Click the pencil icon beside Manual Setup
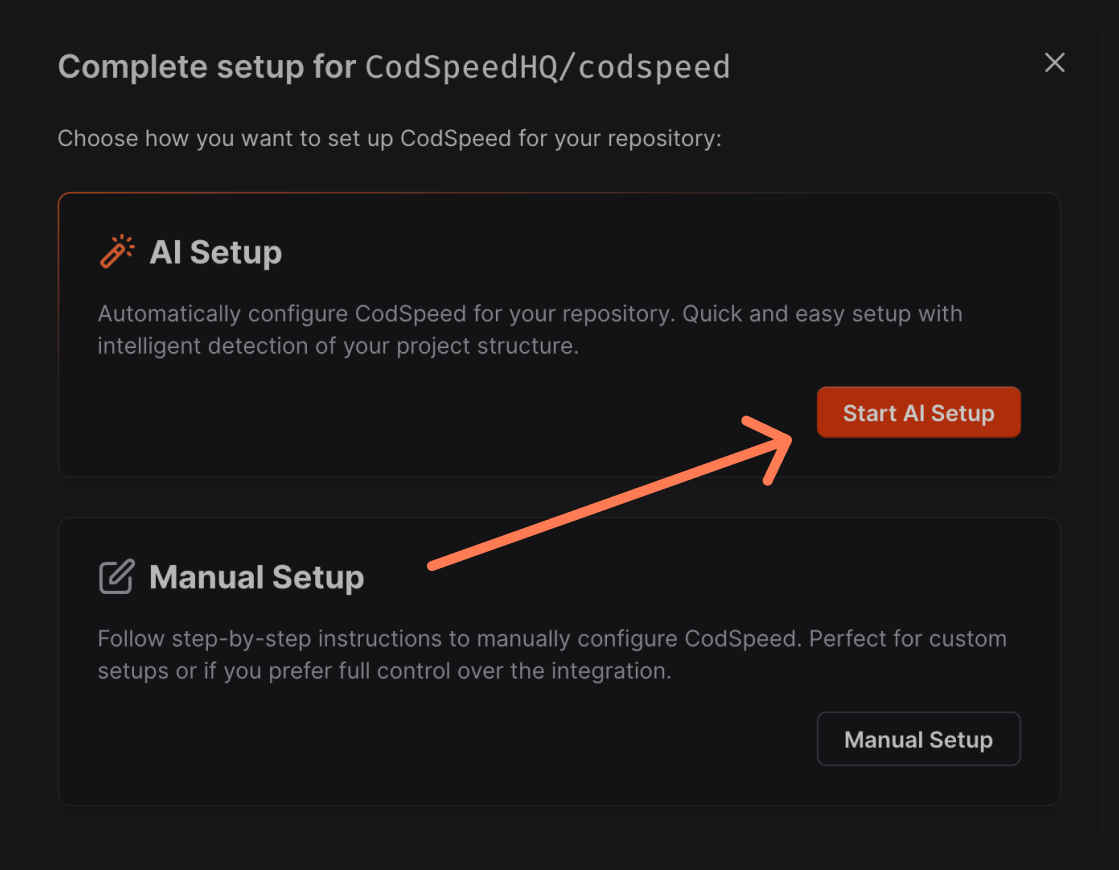 coord(117,576)
